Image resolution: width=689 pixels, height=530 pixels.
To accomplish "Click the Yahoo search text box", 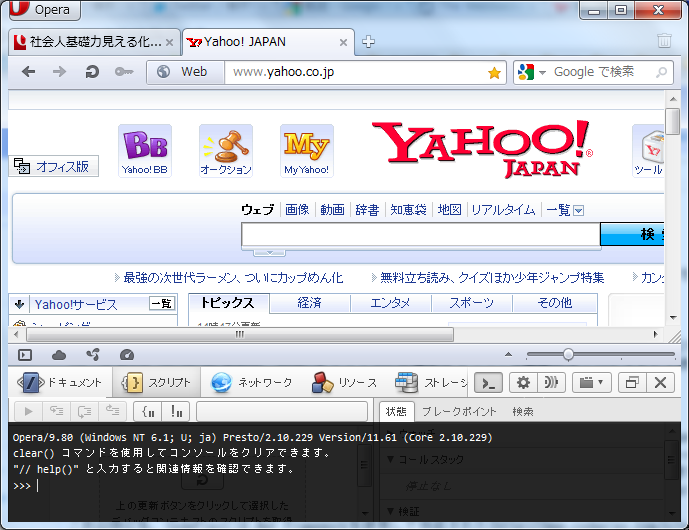I will click(x=421, y=235).
